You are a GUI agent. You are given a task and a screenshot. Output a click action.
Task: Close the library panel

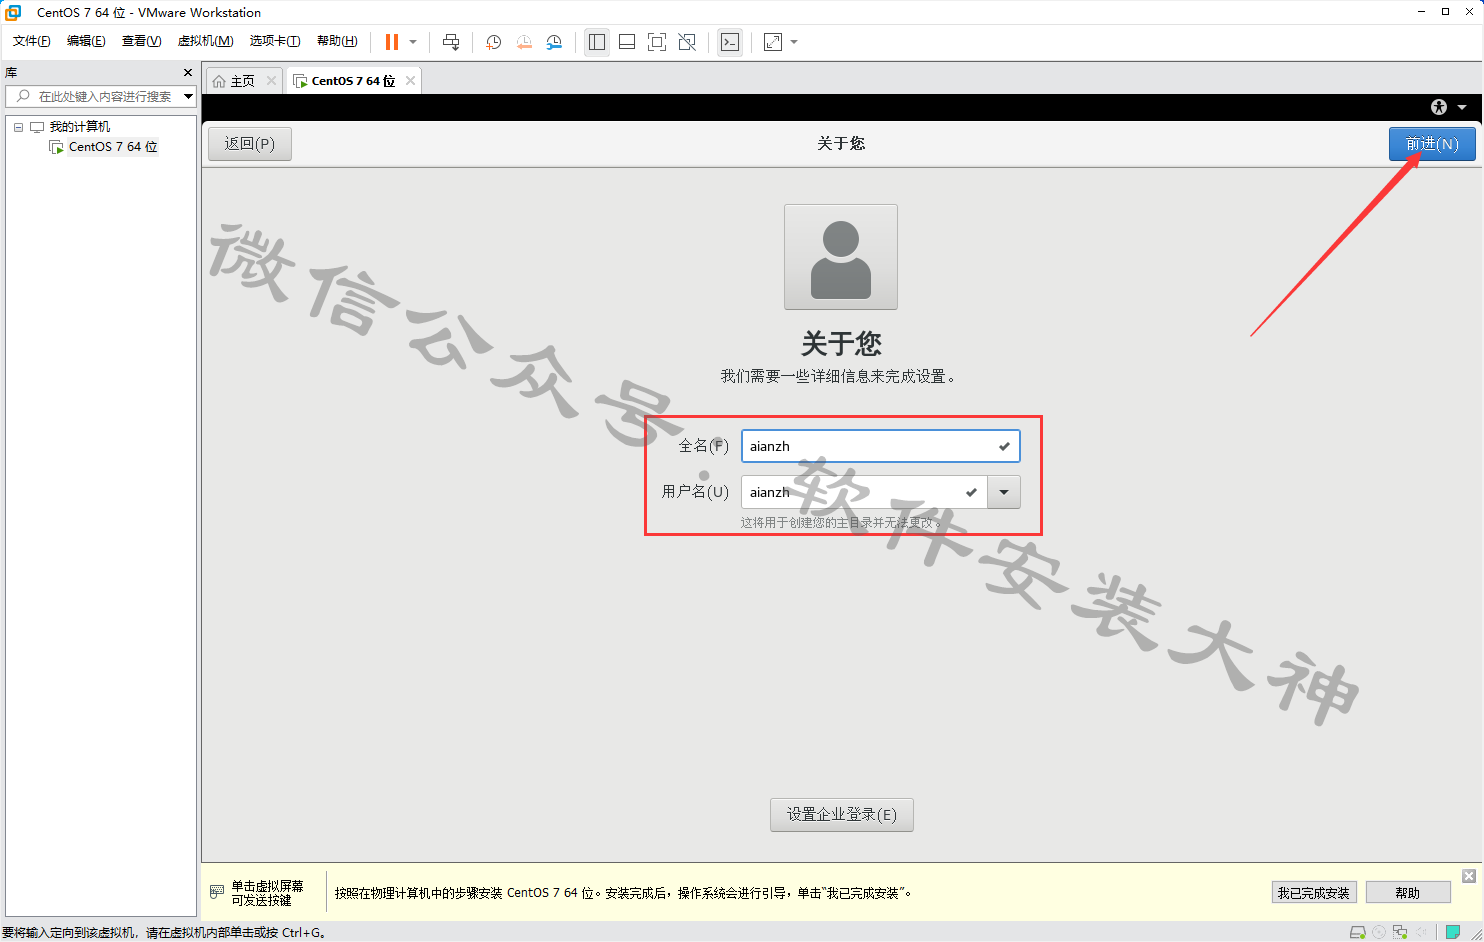[187, 72]
